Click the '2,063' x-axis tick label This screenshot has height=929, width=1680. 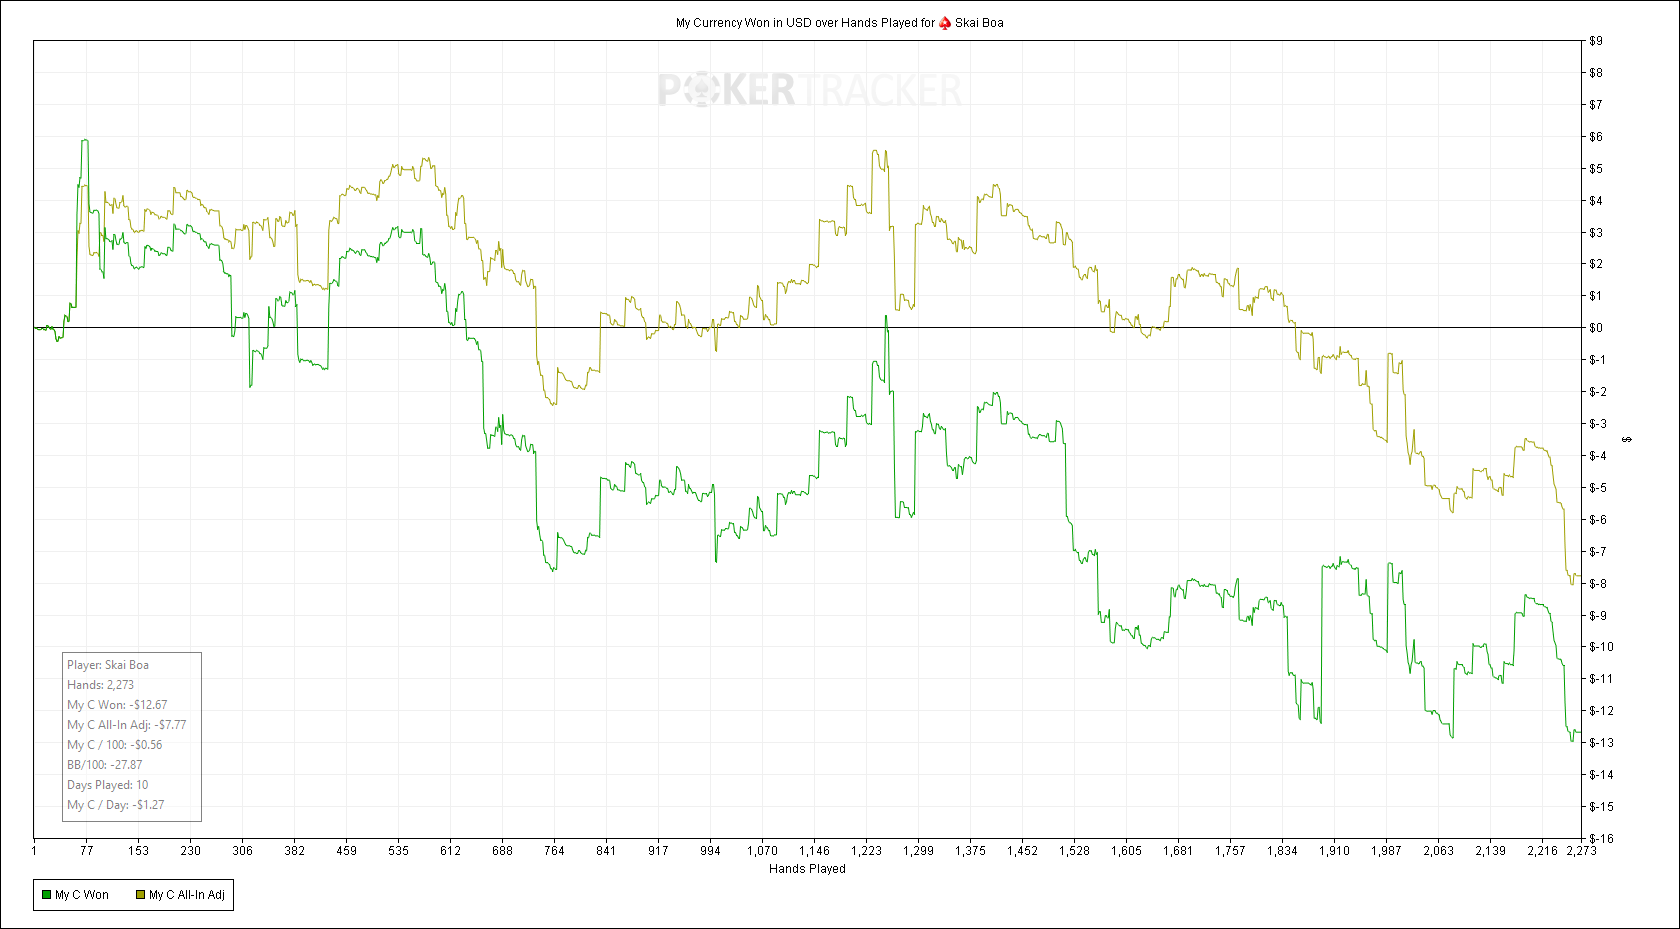point(1438,851)
